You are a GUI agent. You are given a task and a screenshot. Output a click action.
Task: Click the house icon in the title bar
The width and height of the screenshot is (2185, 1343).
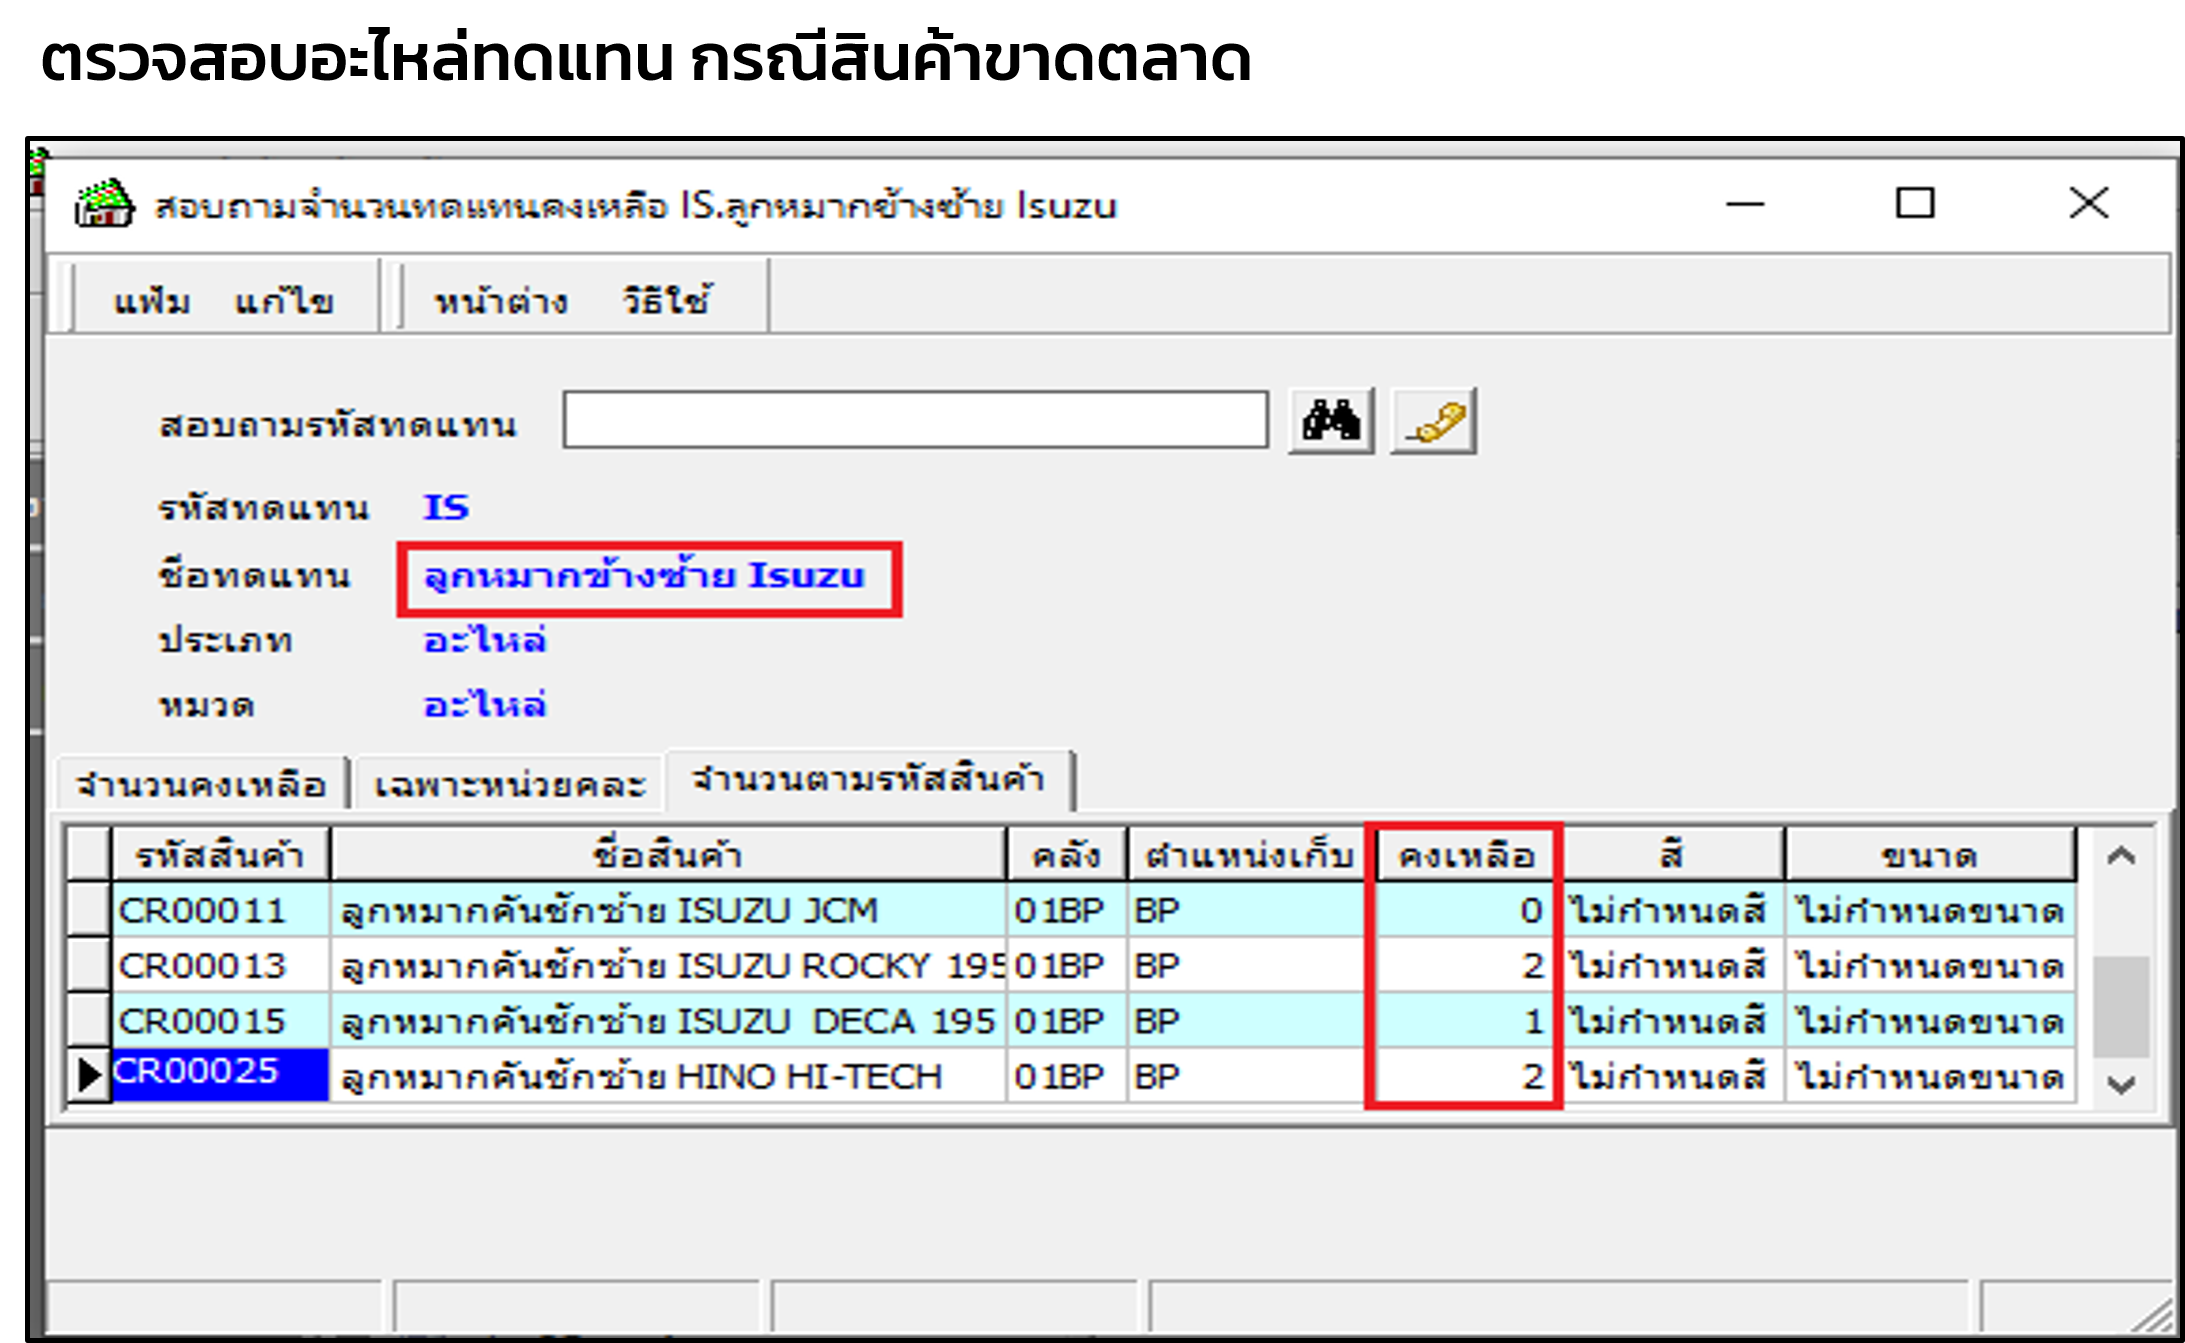103,206
